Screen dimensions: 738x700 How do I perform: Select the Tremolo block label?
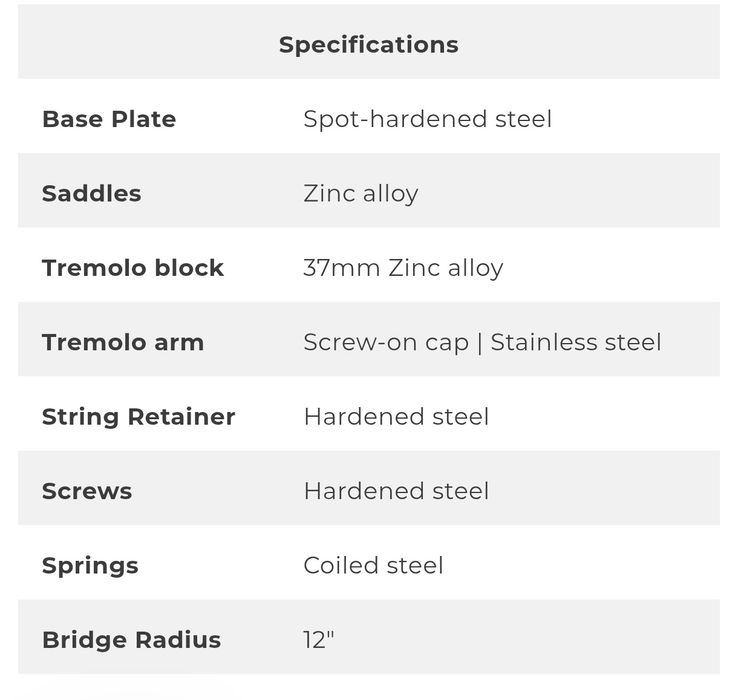[133, 268]
